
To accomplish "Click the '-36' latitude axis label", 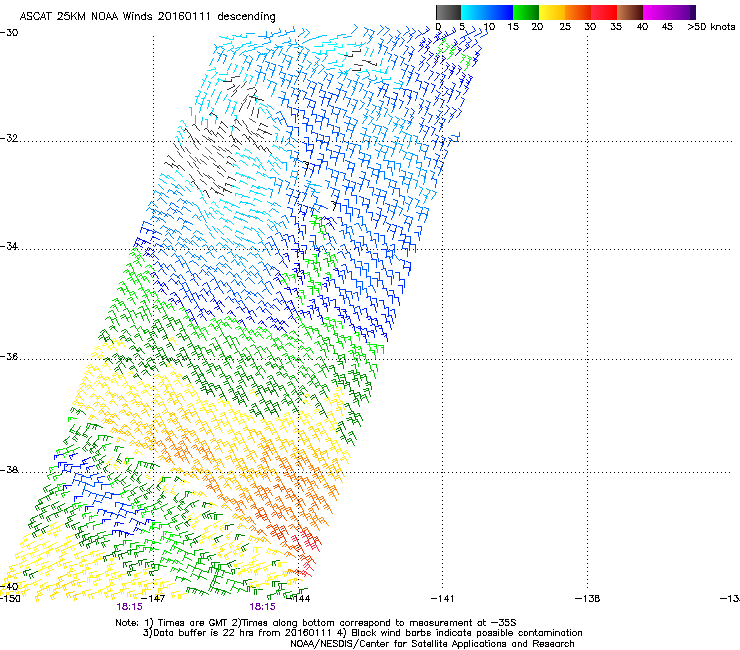I will 9,356.
